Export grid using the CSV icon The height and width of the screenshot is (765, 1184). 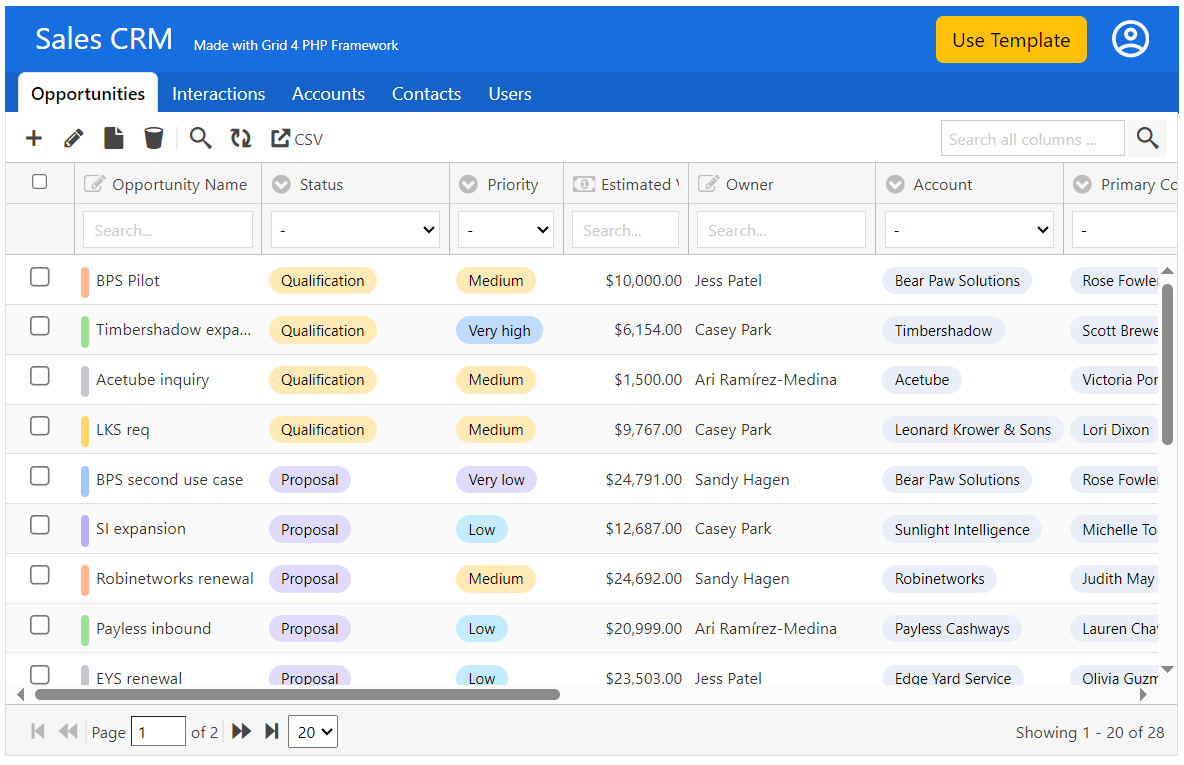pyautogui.click(x=297, y=139)
